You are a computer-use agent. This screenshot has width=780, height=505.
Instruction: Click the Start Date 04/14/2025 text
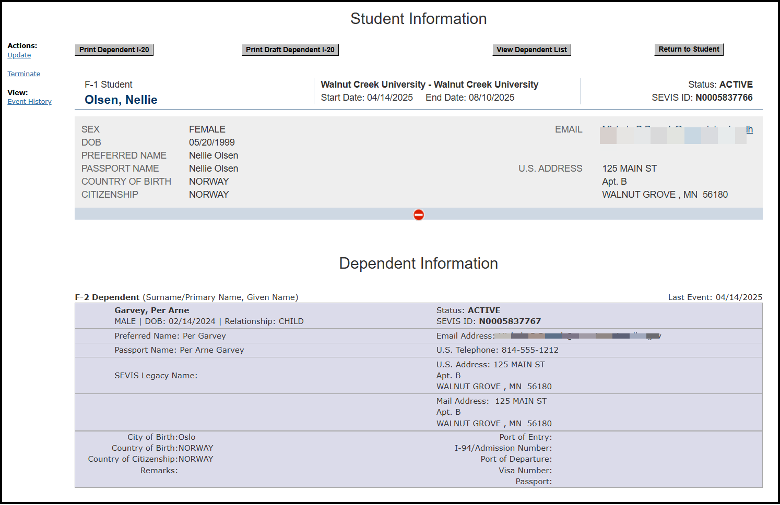[x=367, y=98]
